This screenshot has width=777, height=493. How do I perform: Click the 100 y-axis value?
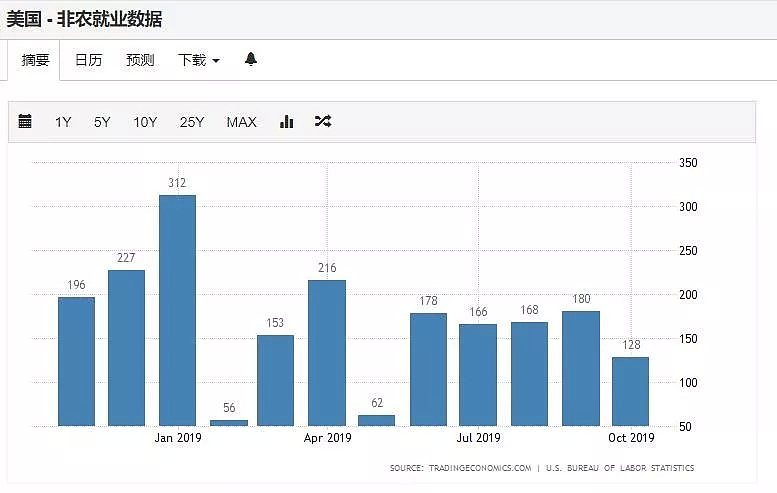[x=688, y=383]
